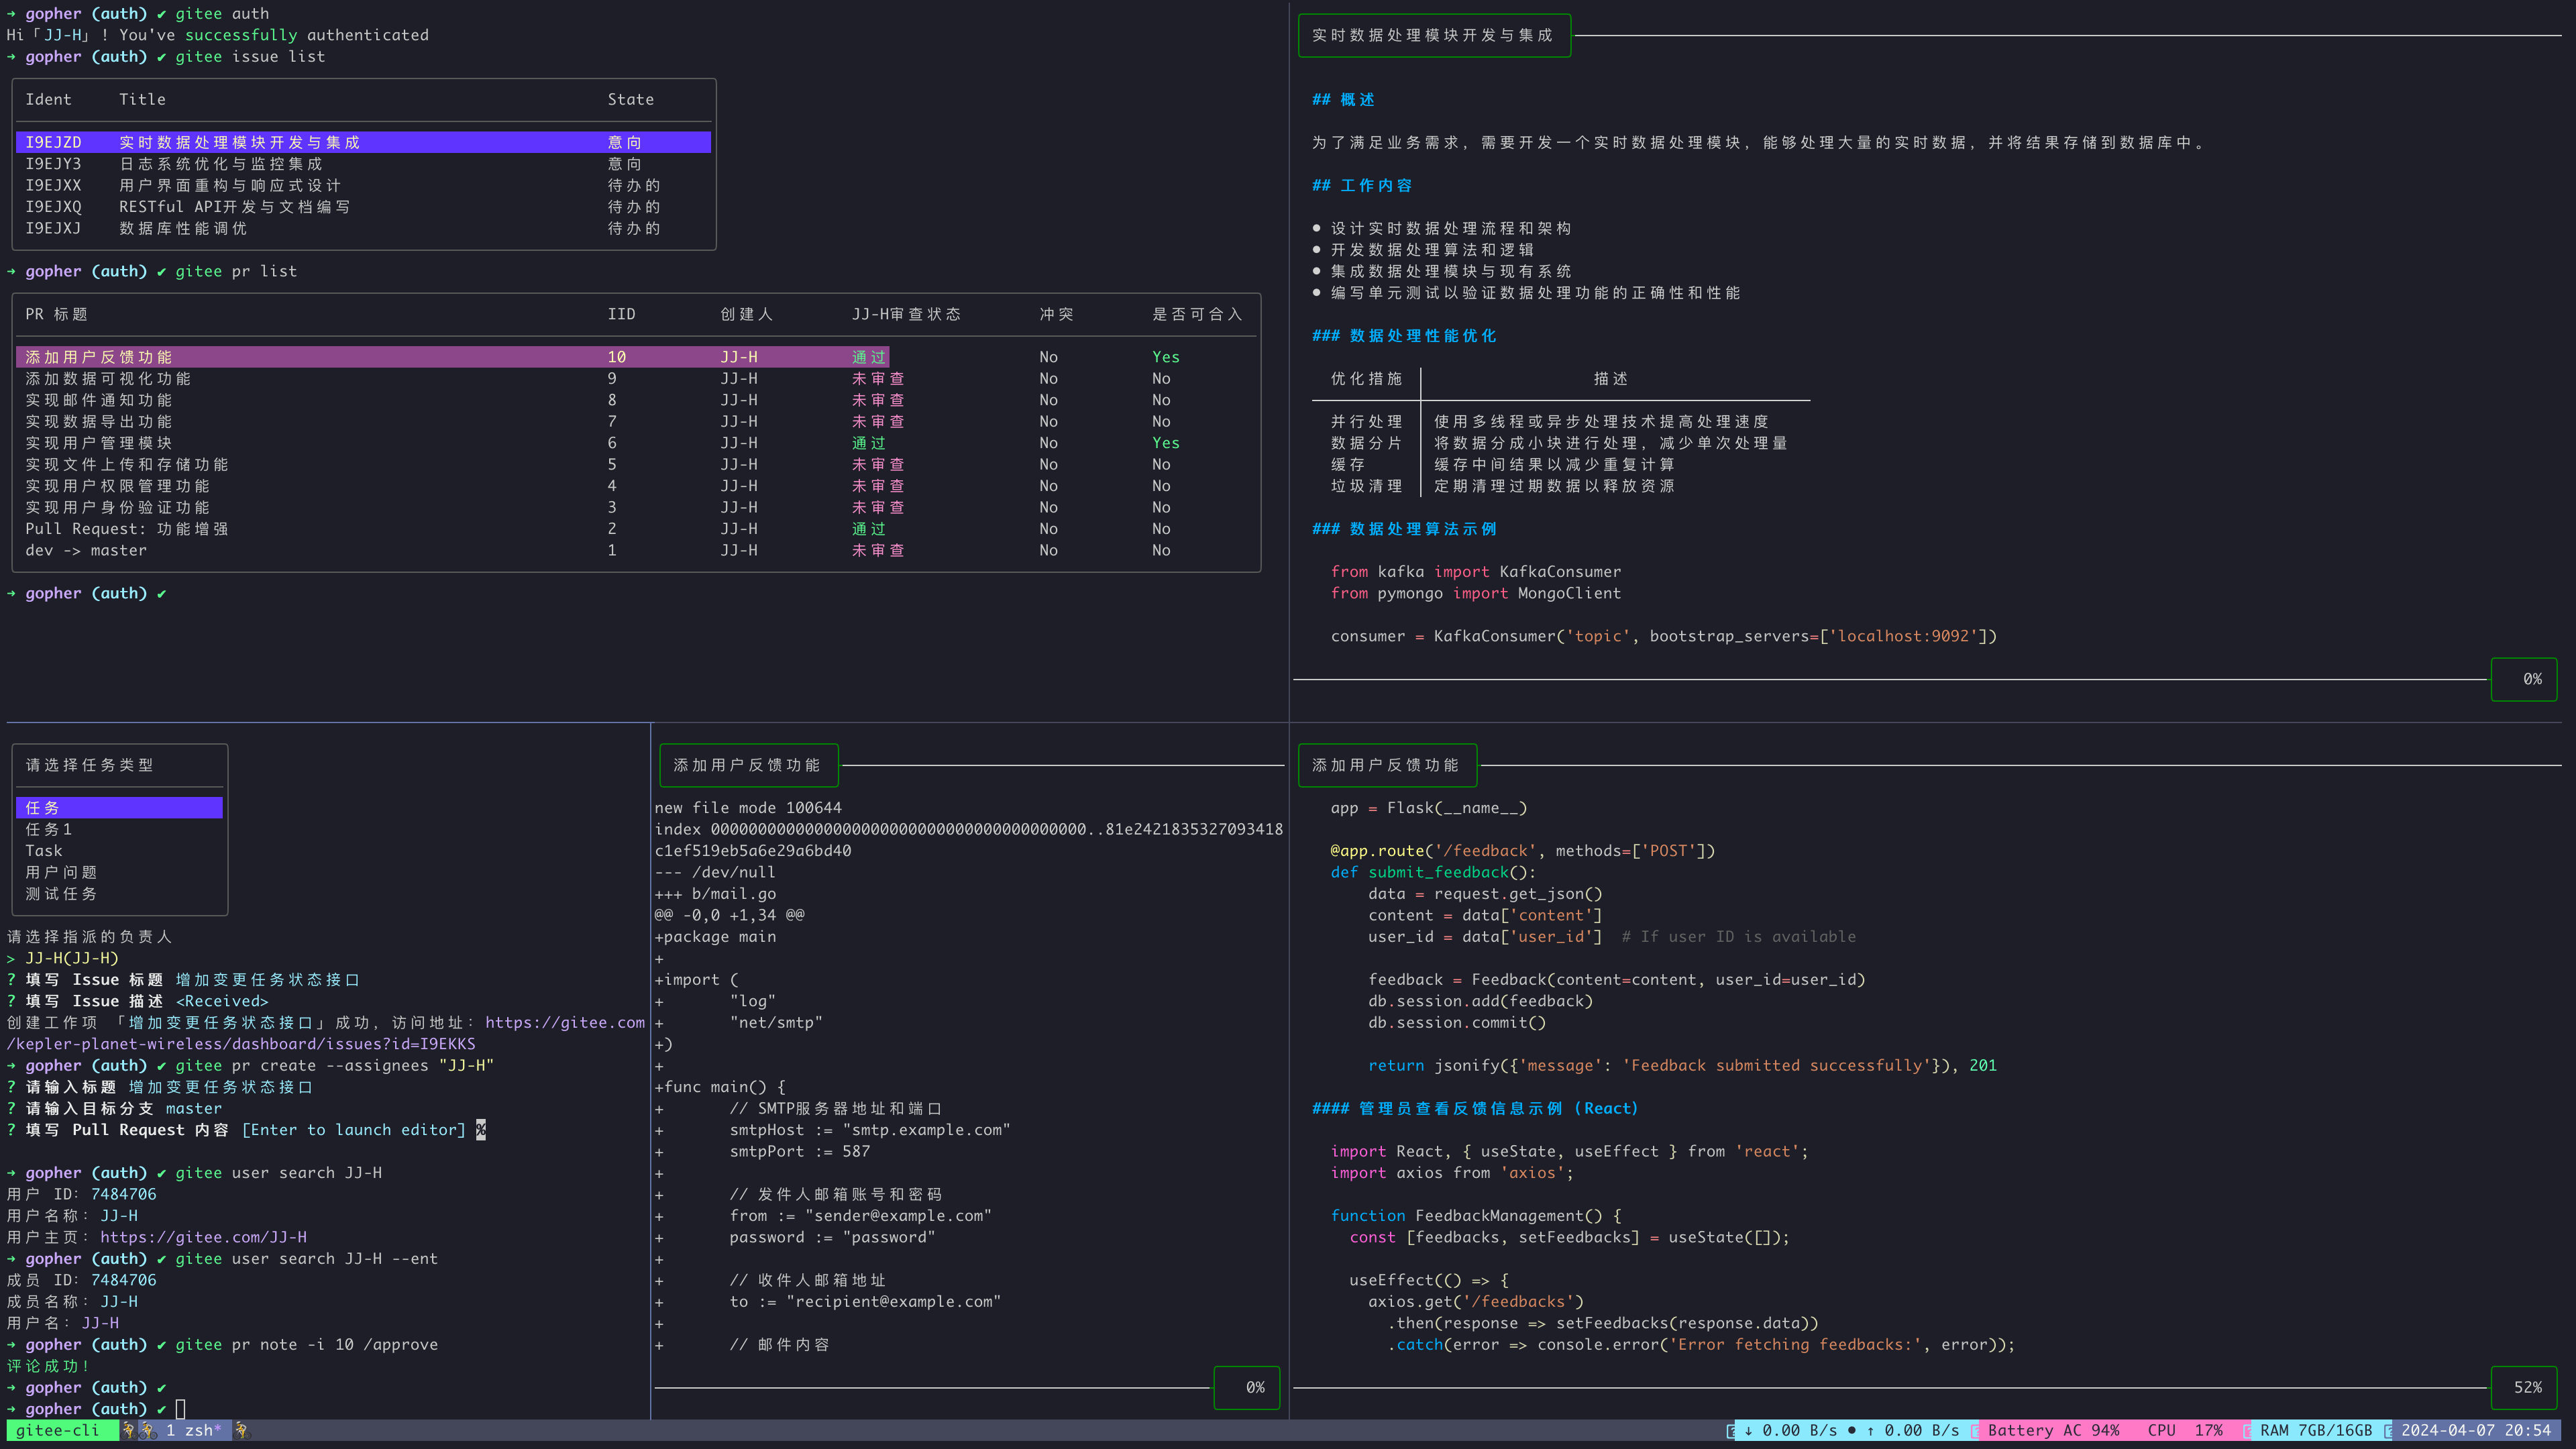
Task: Click the '### 数据处理算法示例' heading
Action: (x=1404, y=529)
